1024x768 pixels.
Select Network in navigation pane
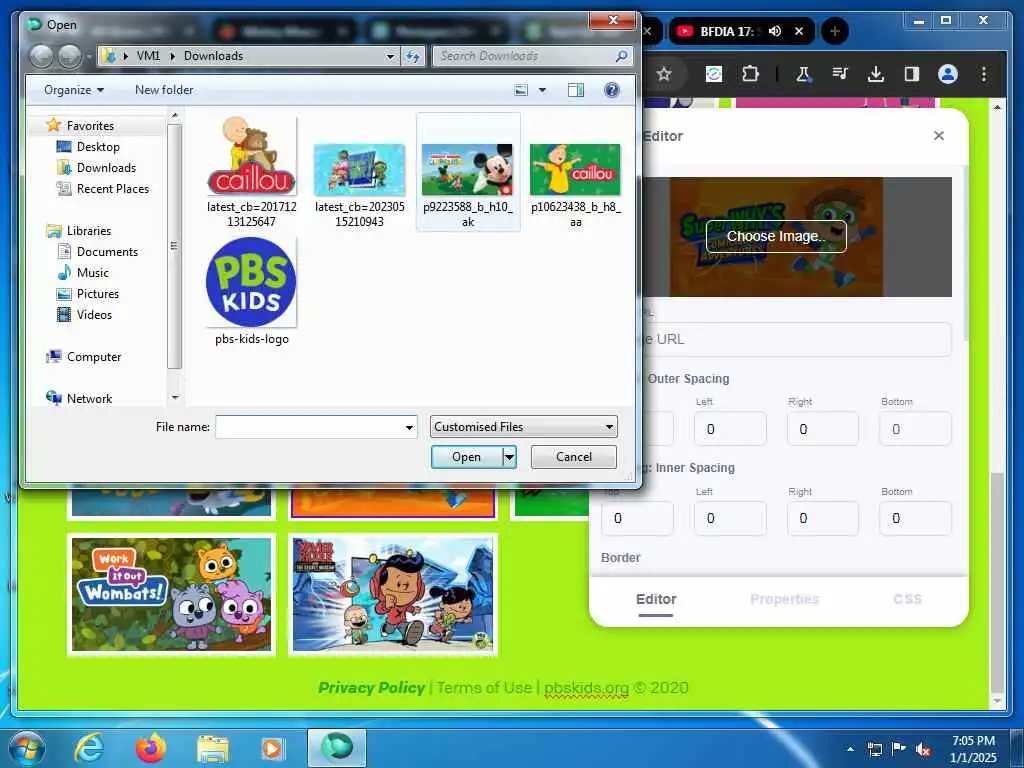click(89, 398)
